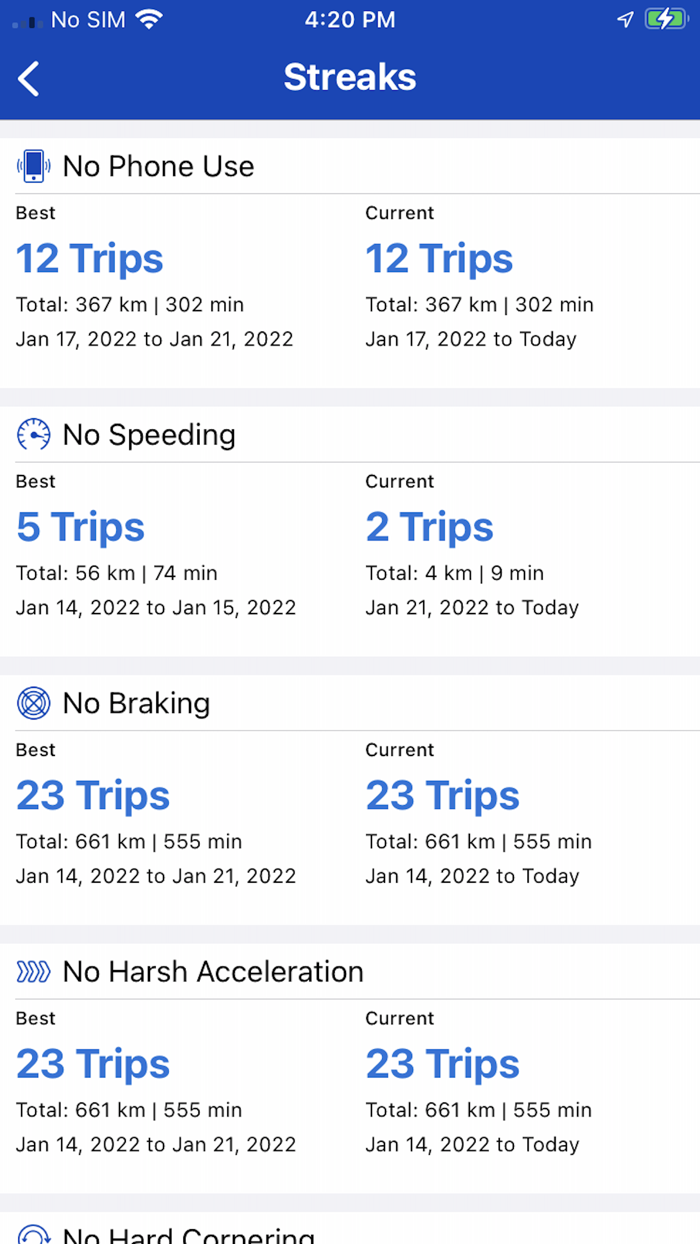
Task: Click the No Braking brake icon
Action: [x=33, y=703]
